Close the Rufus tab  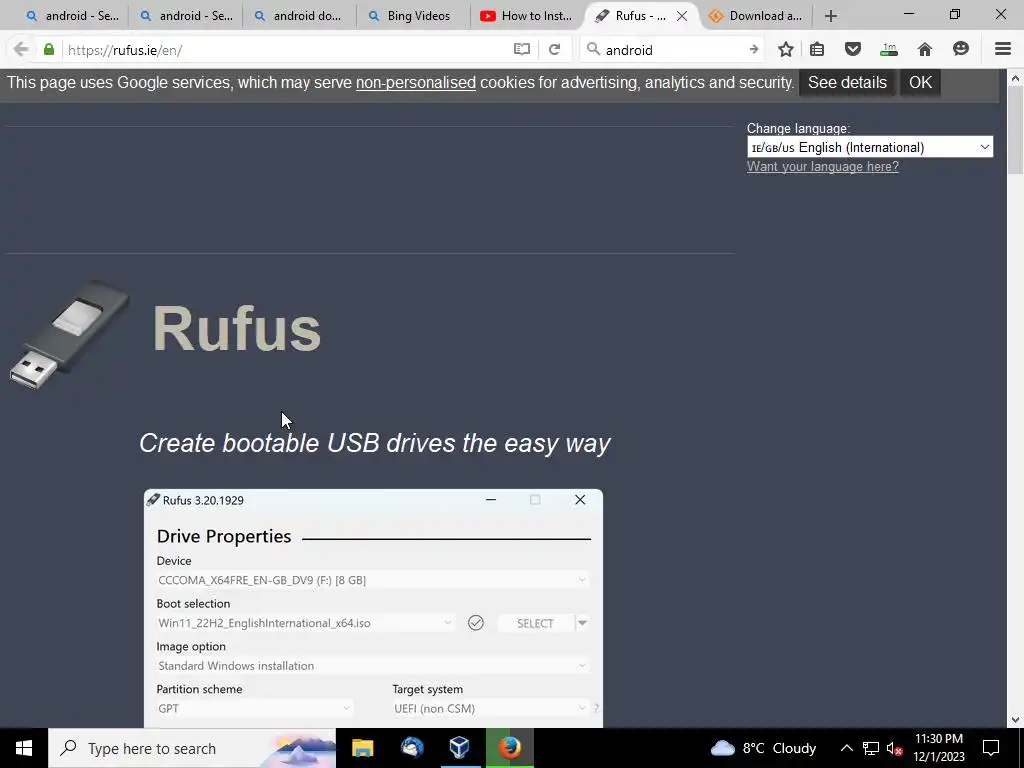click(x=682, y=16)
